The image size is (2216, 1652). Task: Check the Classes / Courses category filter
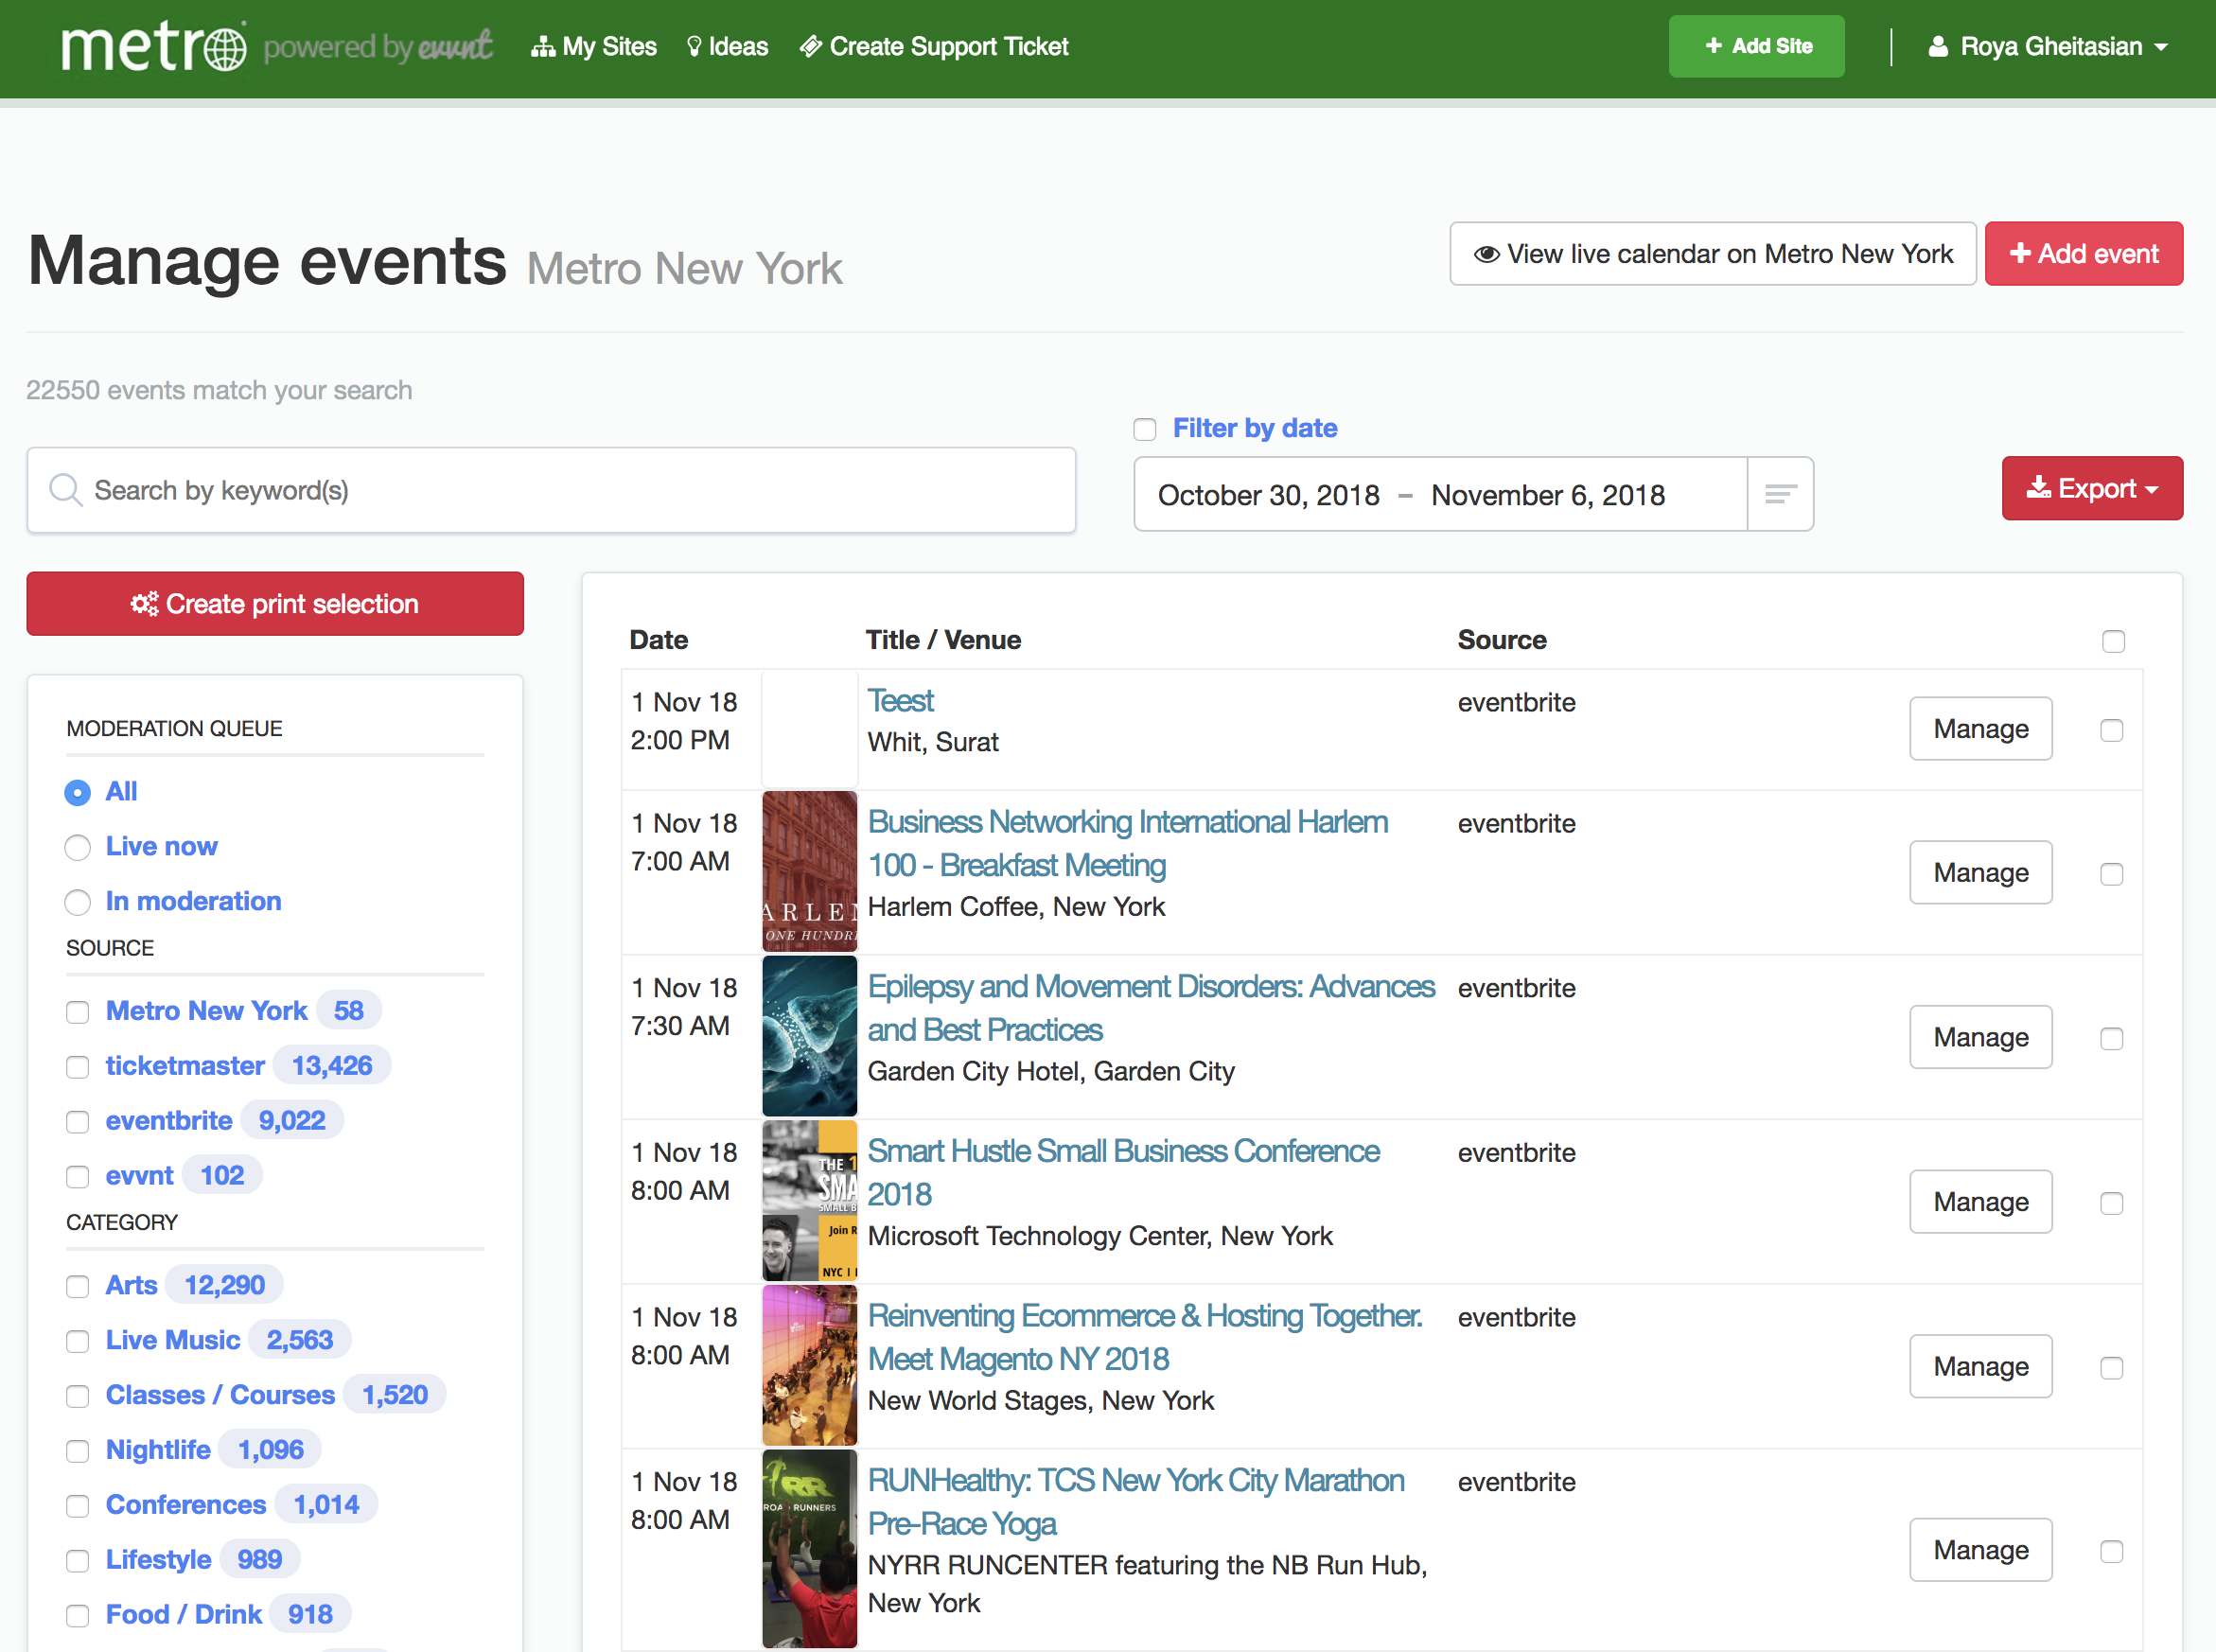pos(77,1396)
